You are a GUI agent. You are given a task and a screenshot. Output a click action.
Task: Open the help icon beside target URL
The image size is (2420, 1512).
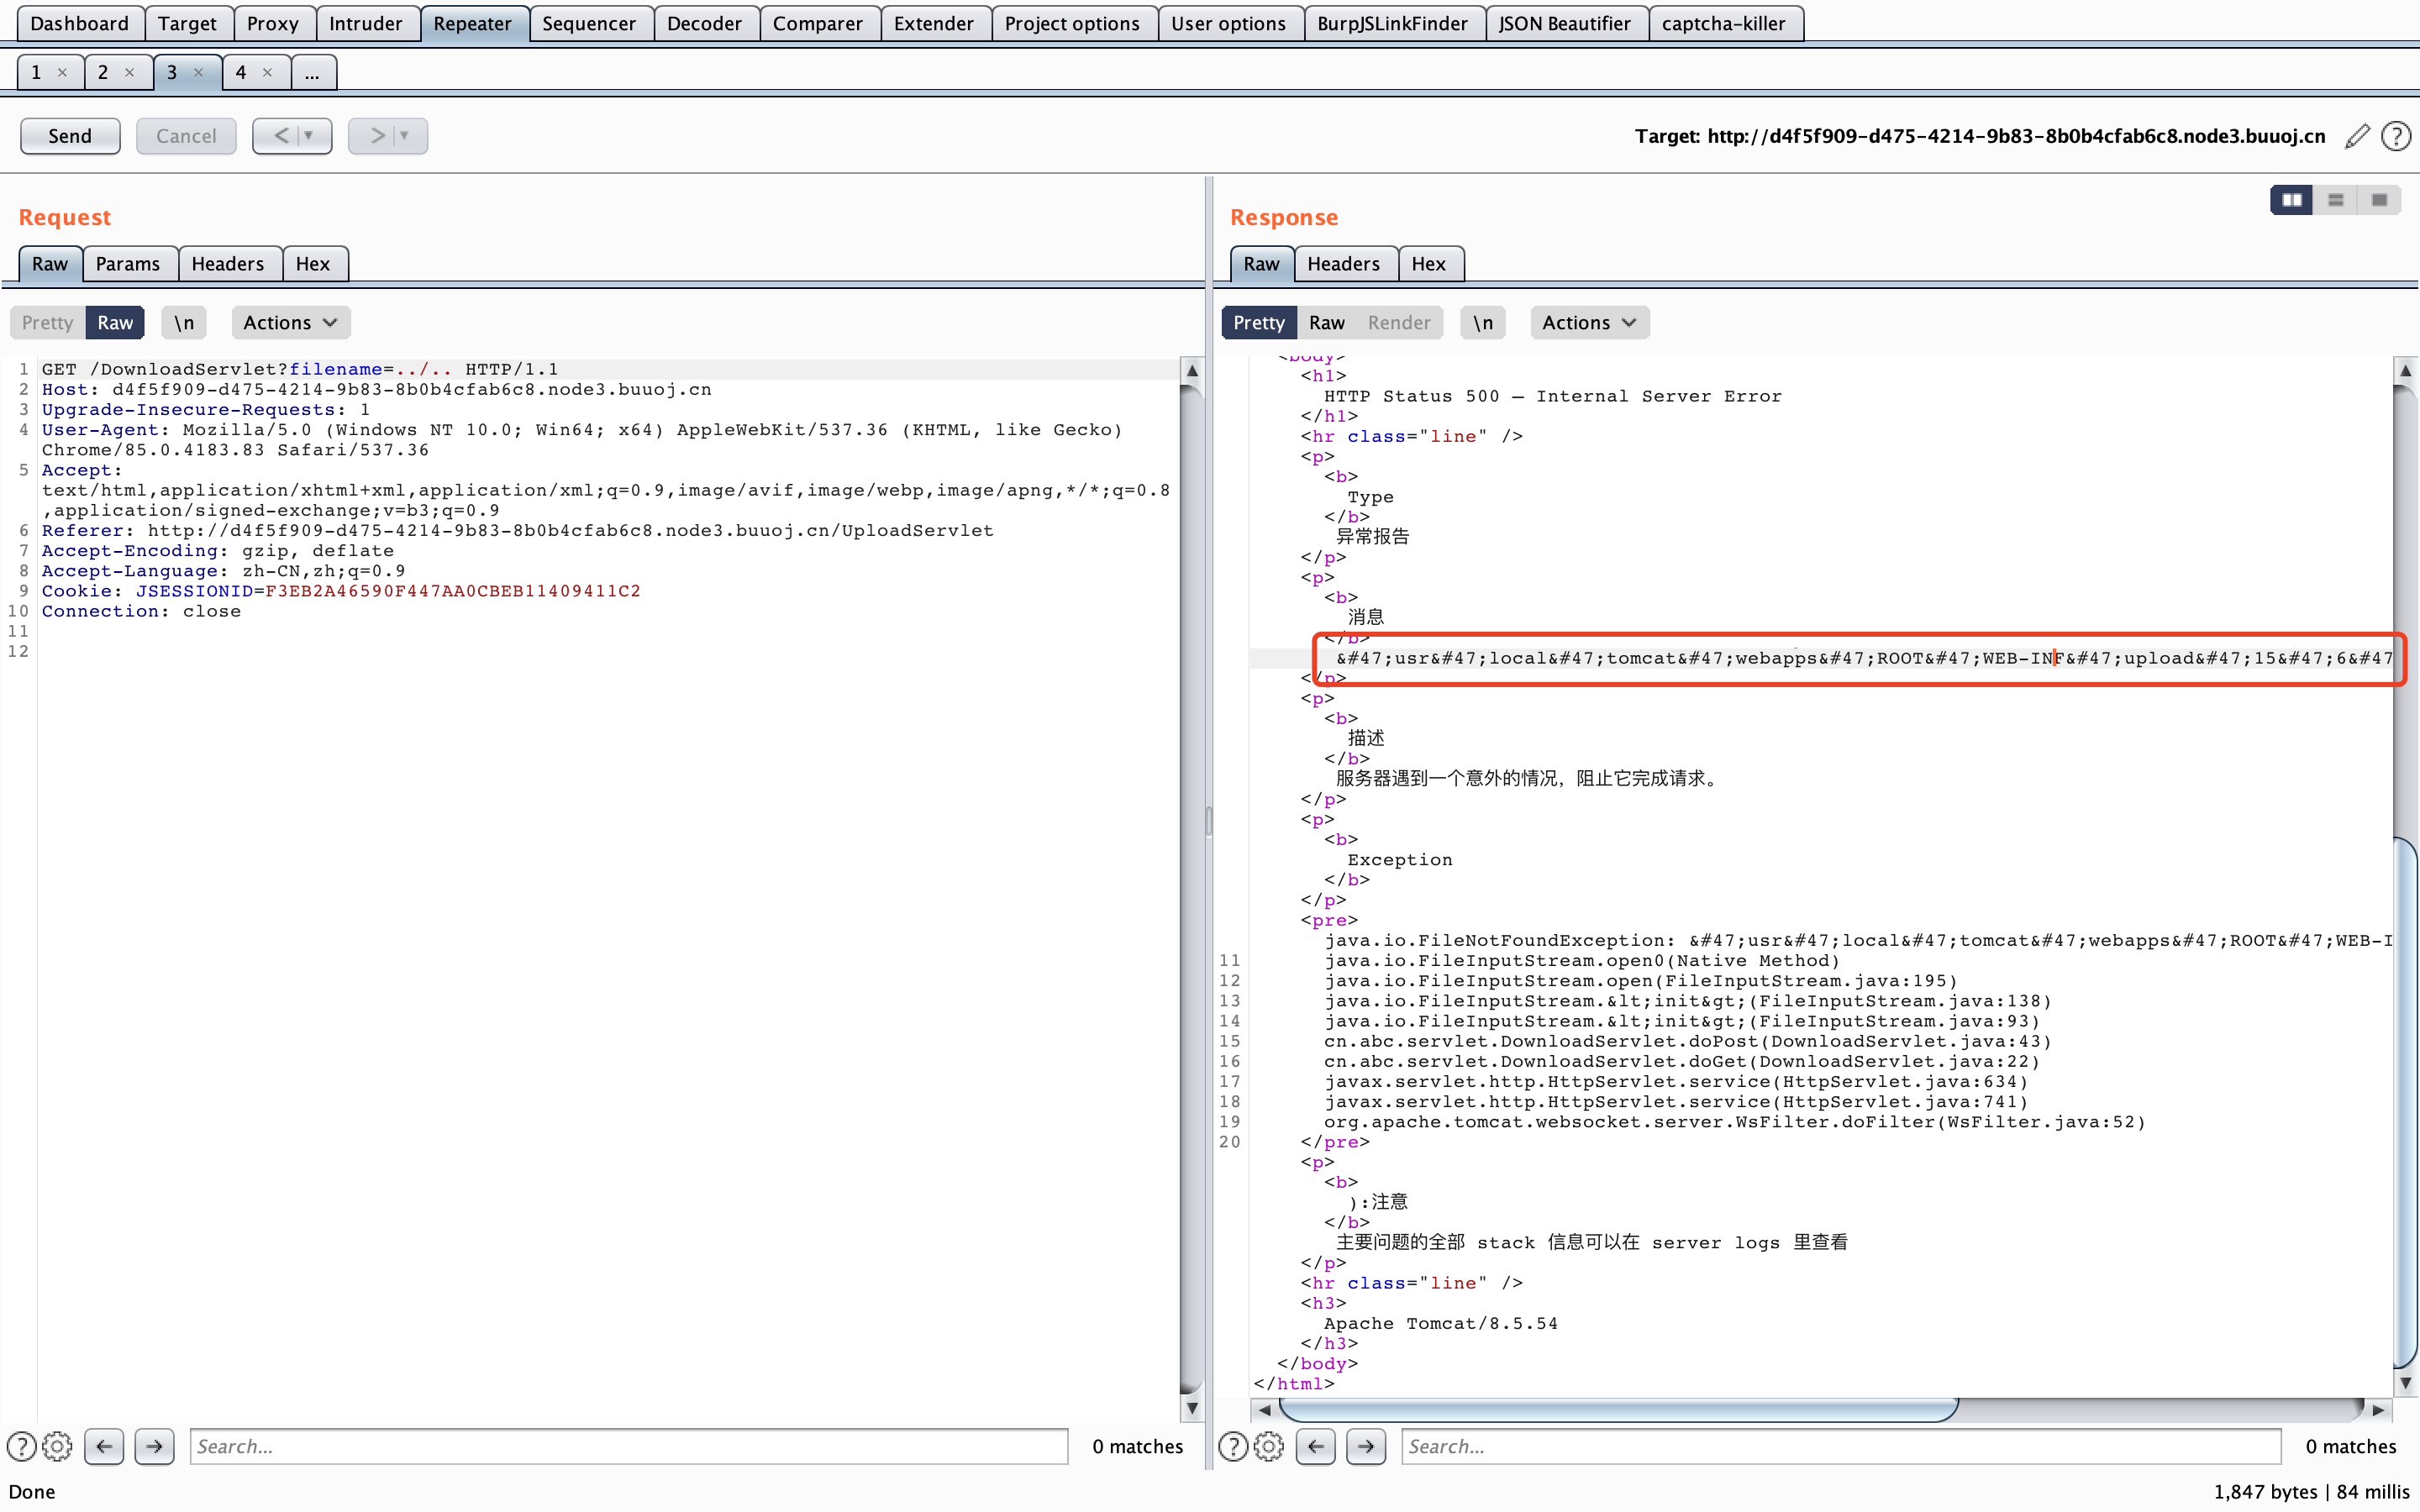pos(2396,136)
